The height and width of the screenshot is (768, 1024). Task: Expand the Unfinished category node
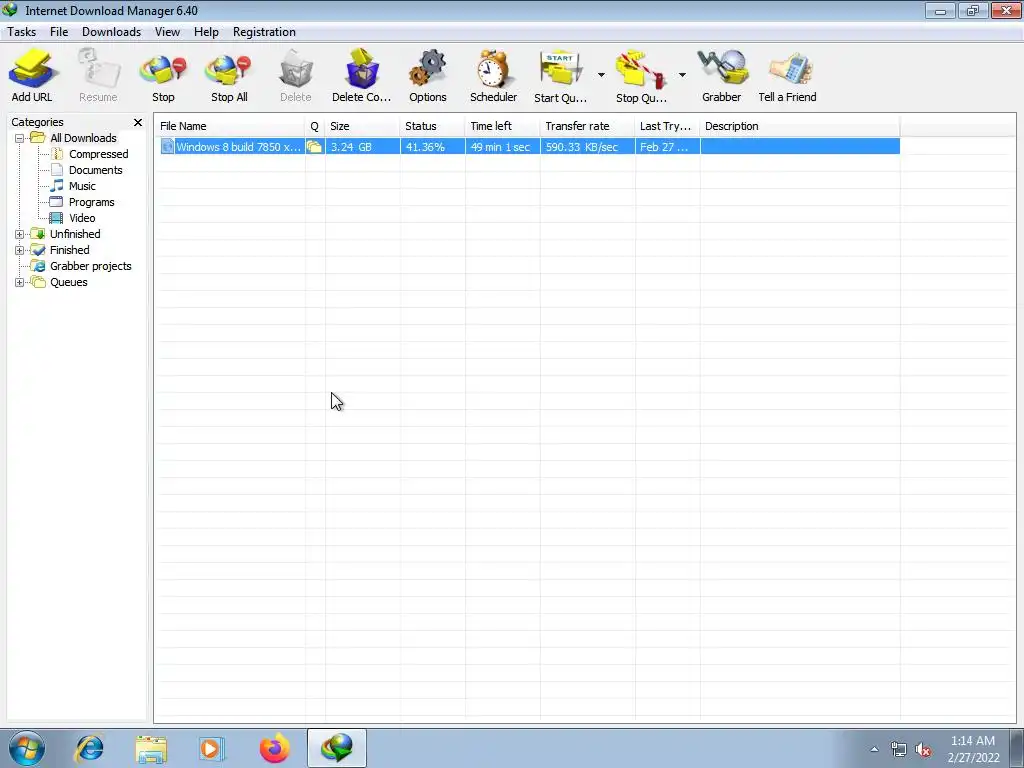tap(20, 234)
